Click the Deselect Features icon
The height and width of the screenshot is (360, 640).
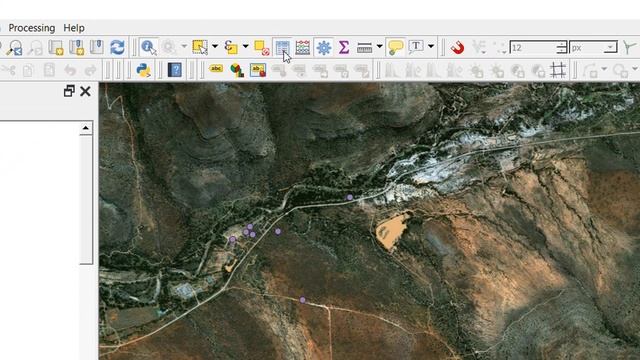point(262,47)
